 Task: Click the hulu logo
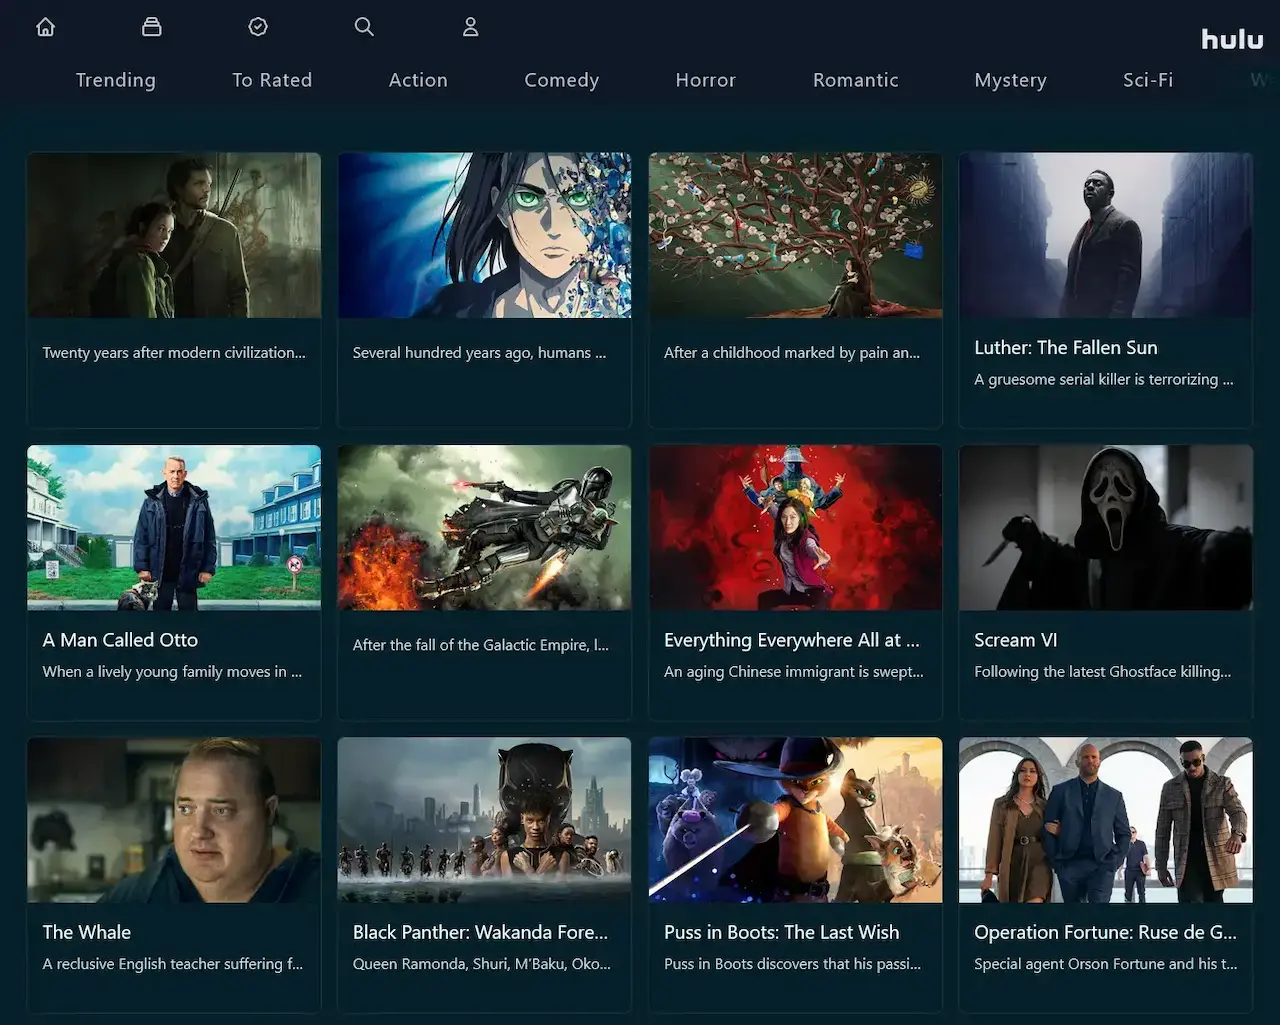click(x=1231, y=40)
